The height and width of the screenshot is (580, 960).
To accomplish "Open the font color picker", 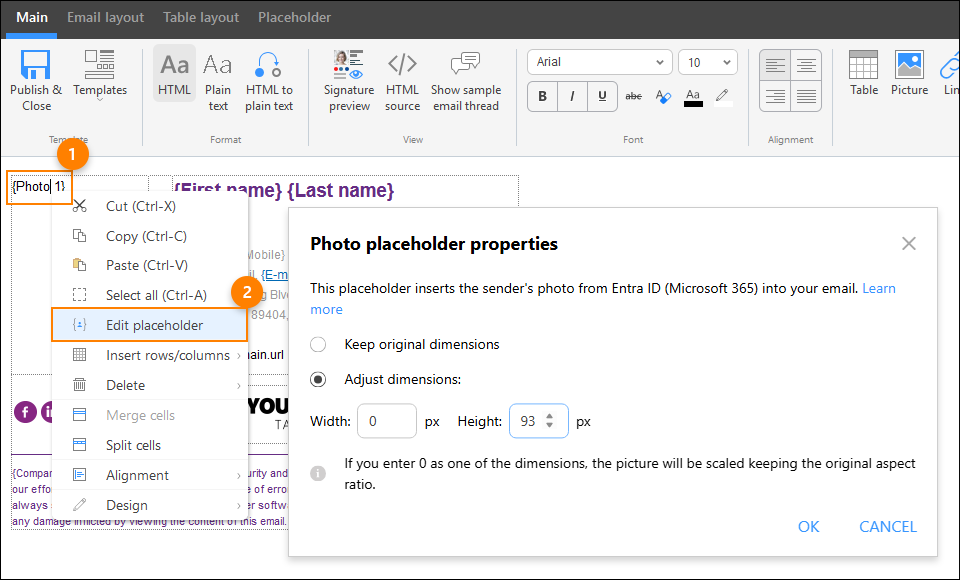I will tap(692, 97).
